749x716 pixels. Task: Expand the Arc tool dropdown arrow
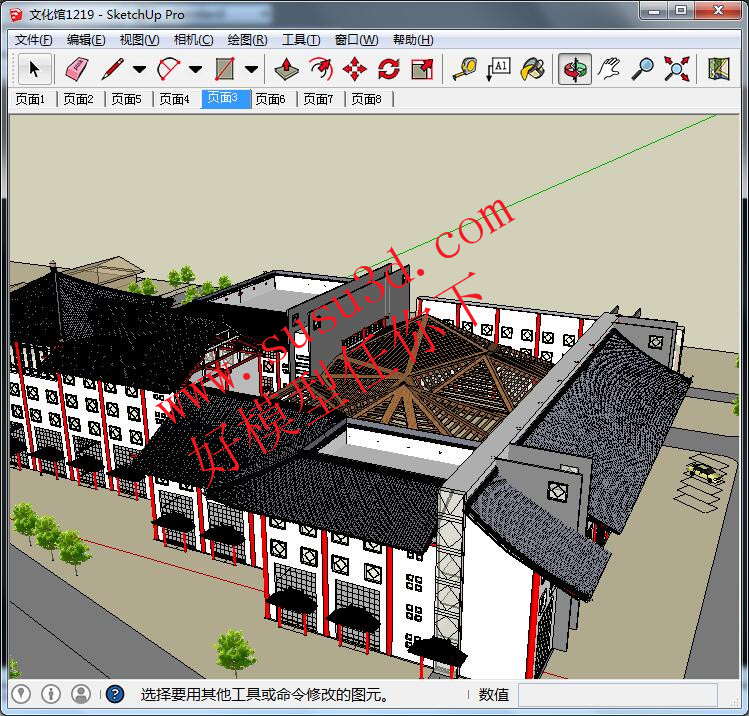195,70
